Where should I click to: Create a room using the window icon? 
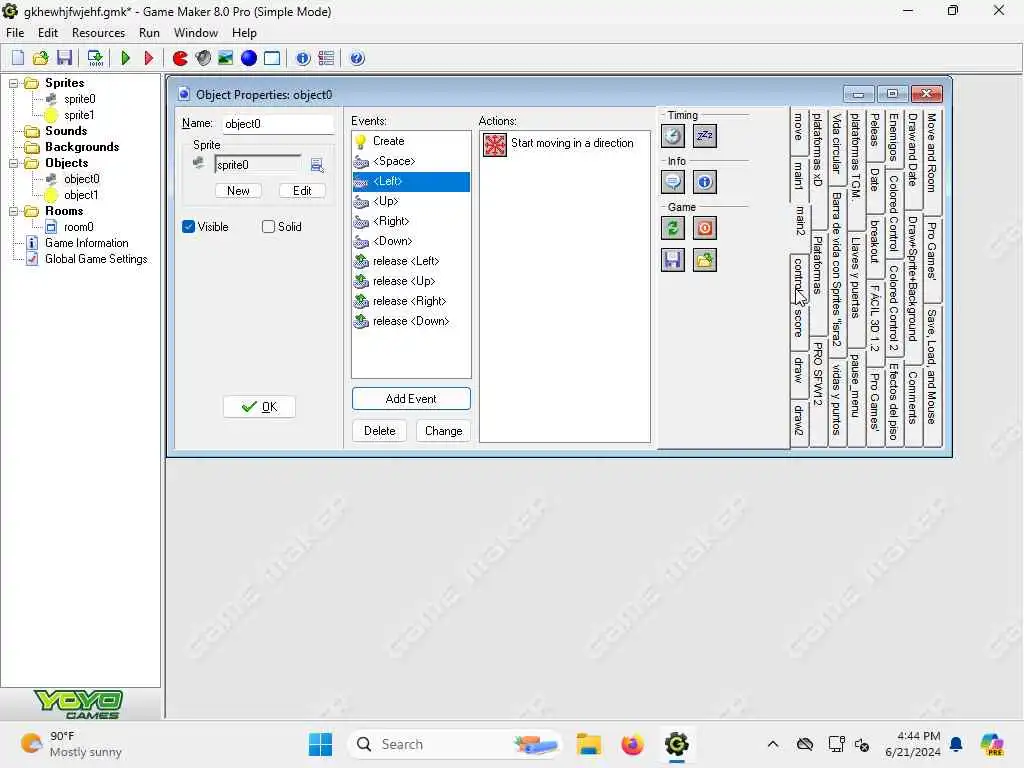(272, 58)
